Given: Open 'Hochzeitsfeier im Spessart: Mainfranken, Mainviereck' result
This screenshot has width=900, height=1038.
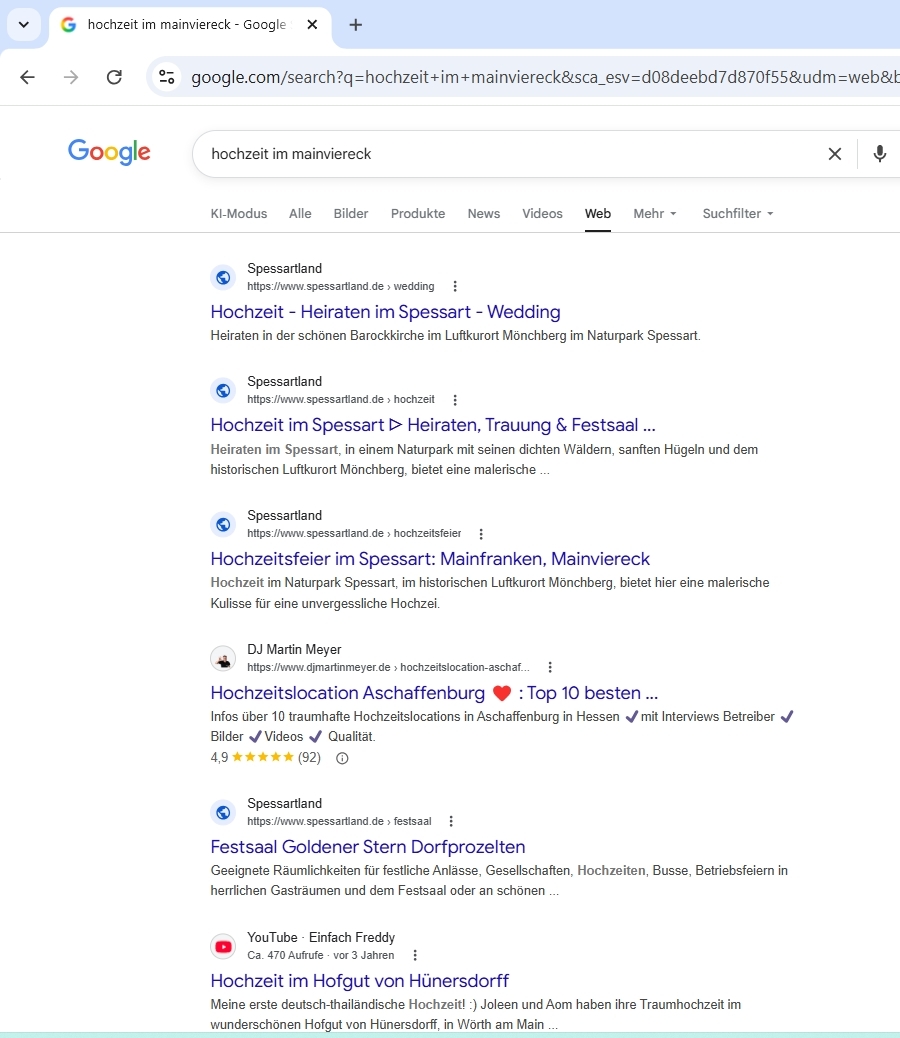Looking at the screenshot, I should point(430,559).
